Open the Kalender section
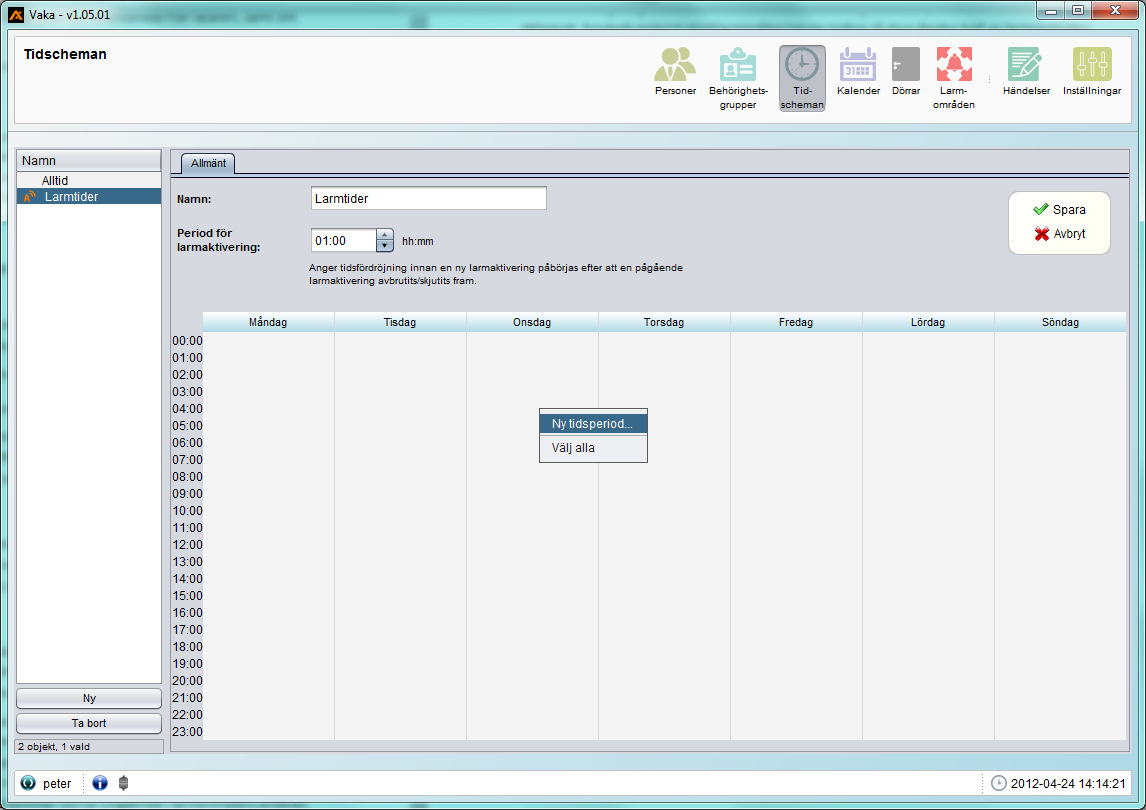The width and height of the screenshot is (1146, 810). click(858, 71)
